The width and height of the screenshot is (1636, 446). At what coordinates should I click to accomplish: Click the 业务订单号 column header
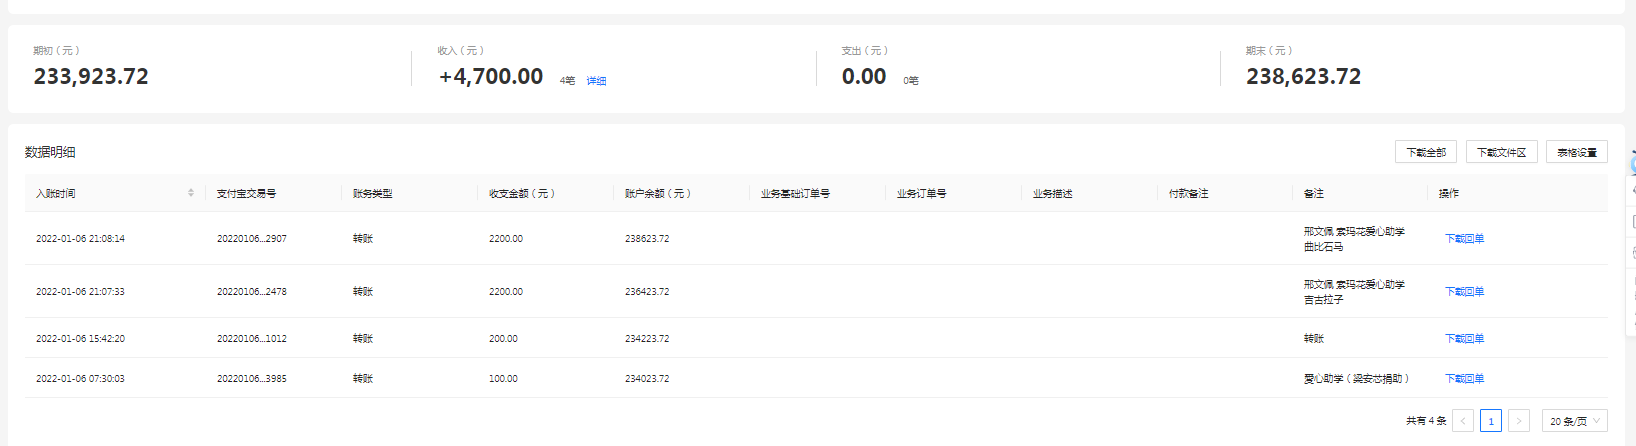click(921, 193)
